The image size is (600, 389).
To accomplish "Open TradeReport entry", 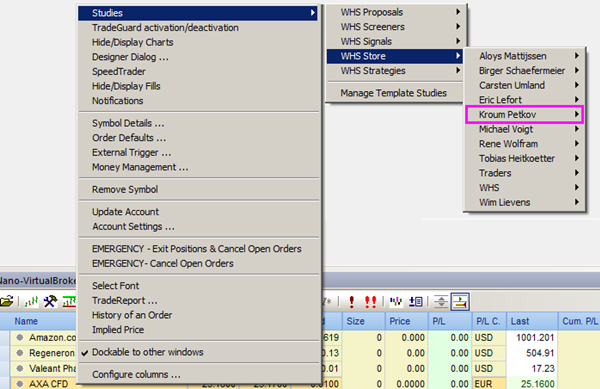I will (199, 300).
